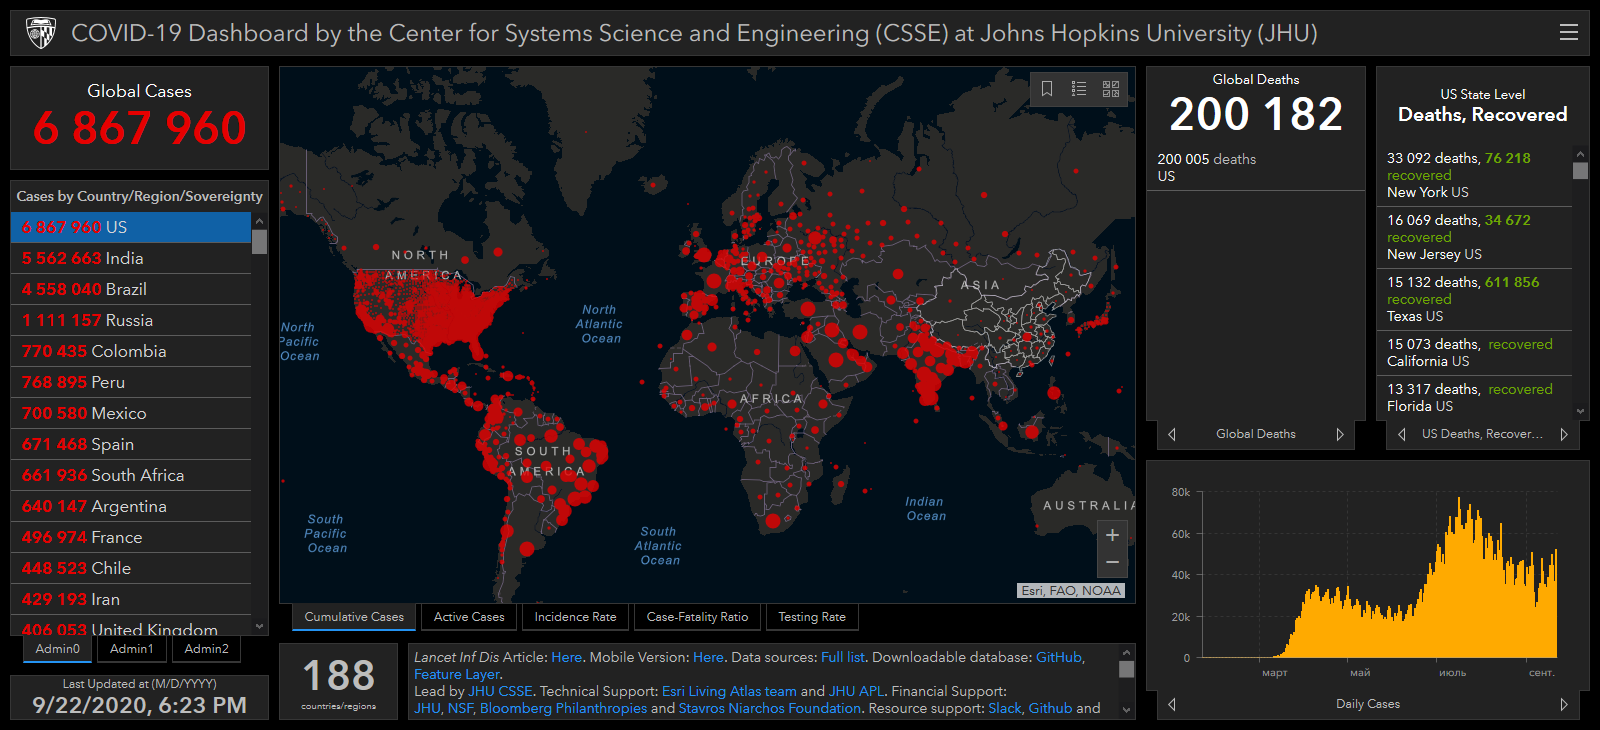1600x730 pixels.
Task: Open the 'Full list' data sources link
Action: click(843, 657)
